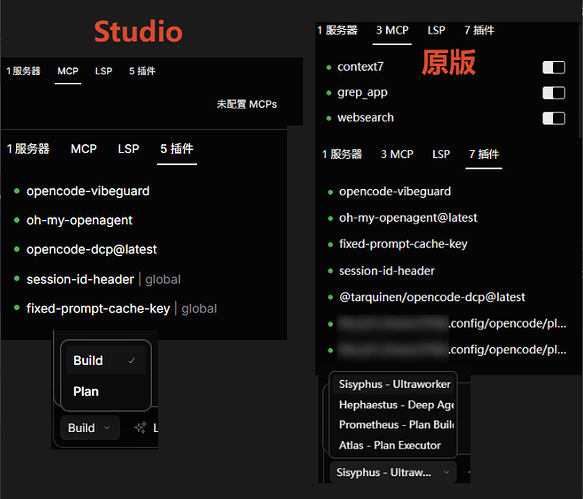Select the Build agent in the popup list

coord(106,360)
